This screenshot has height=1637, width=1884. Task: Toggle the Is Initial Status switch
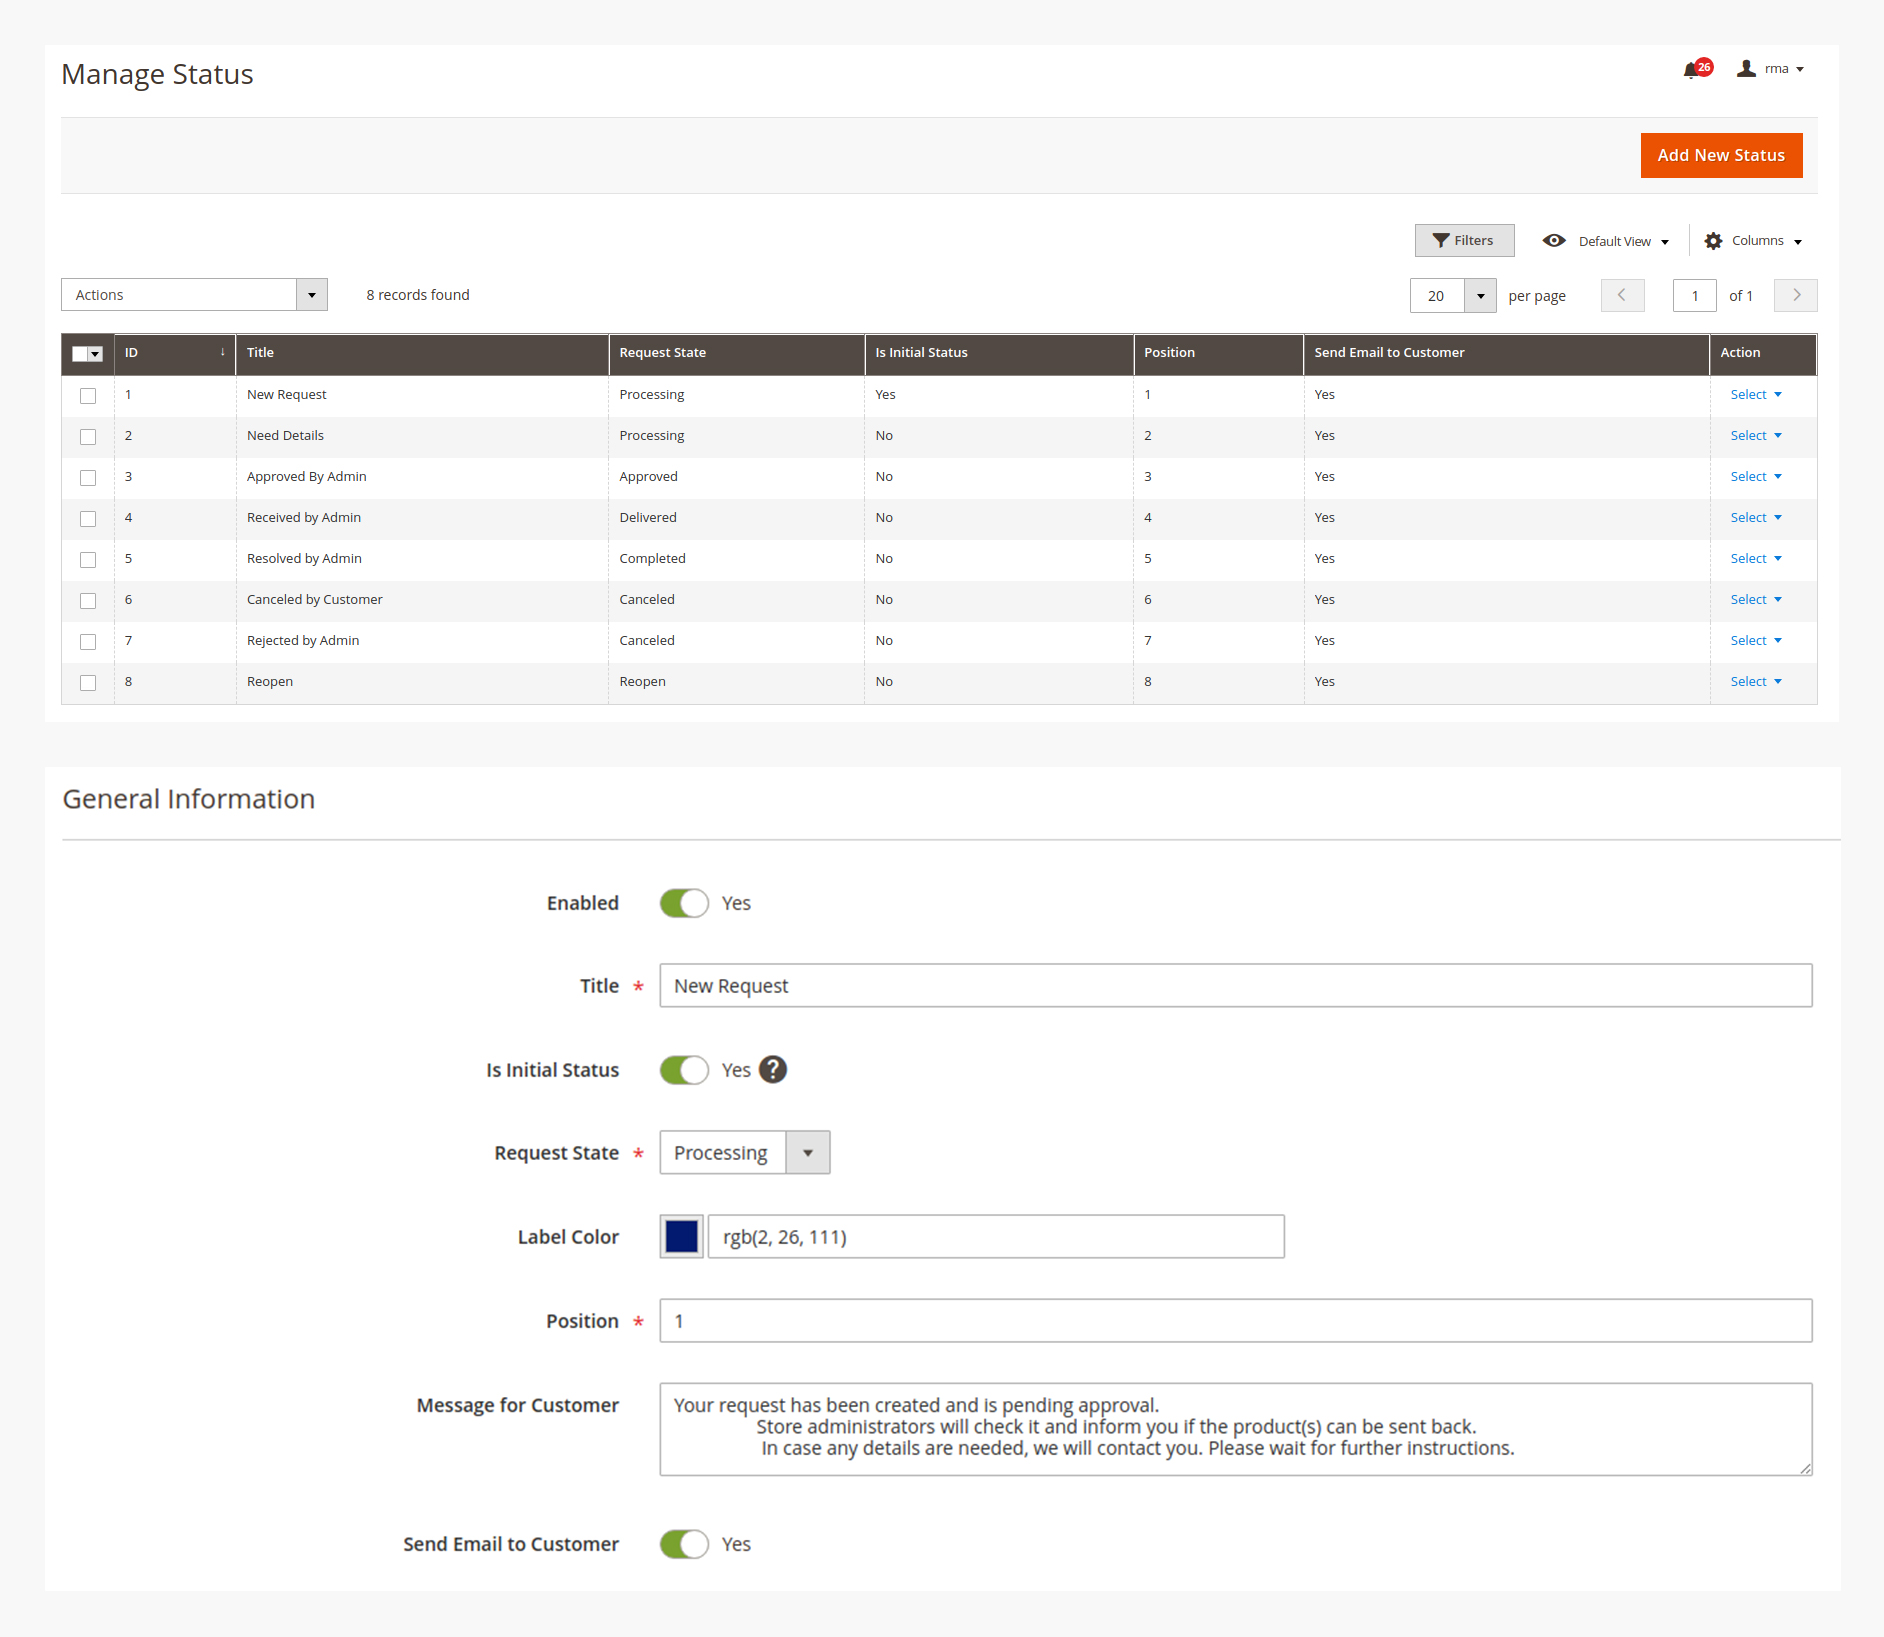click(x=684, y=1070)
